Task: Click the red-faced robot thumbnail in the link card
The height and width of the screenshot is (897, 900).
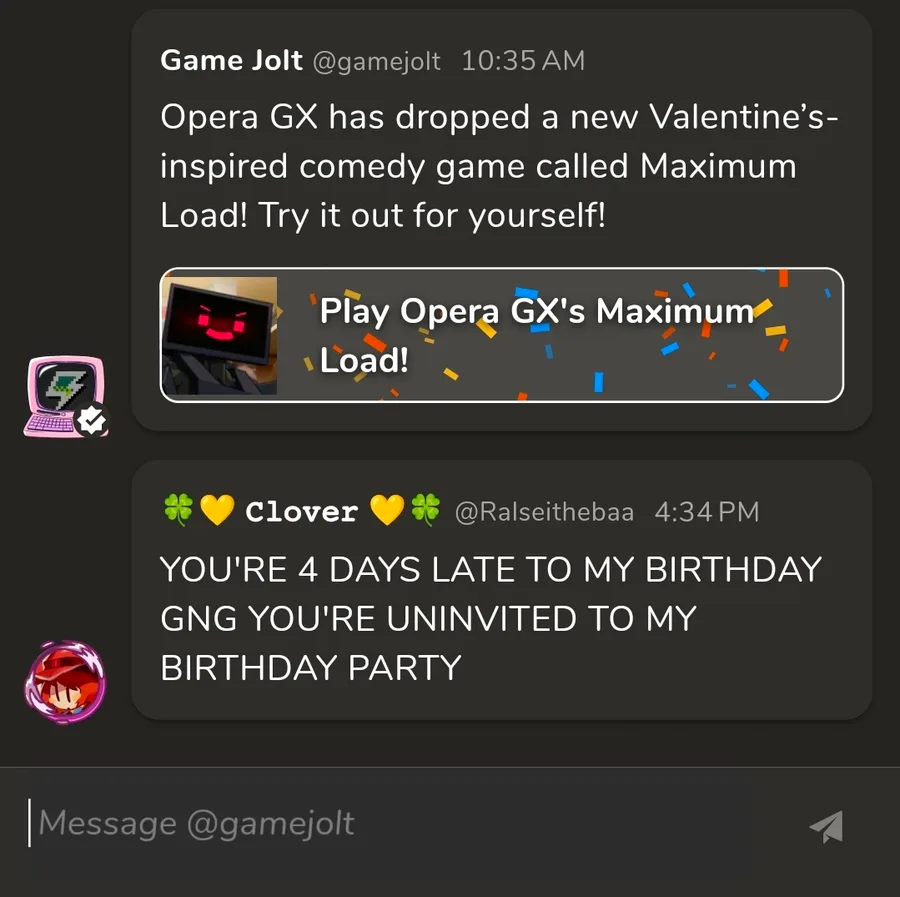Action: pyautogui.click(x=220, y=335)
